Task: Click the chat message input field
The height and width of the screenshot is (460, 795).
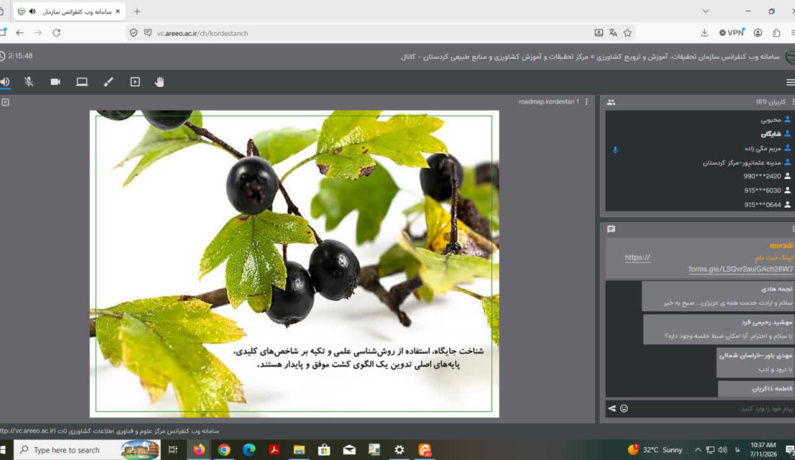Action: pyautogui.click(x=712, y=408)
